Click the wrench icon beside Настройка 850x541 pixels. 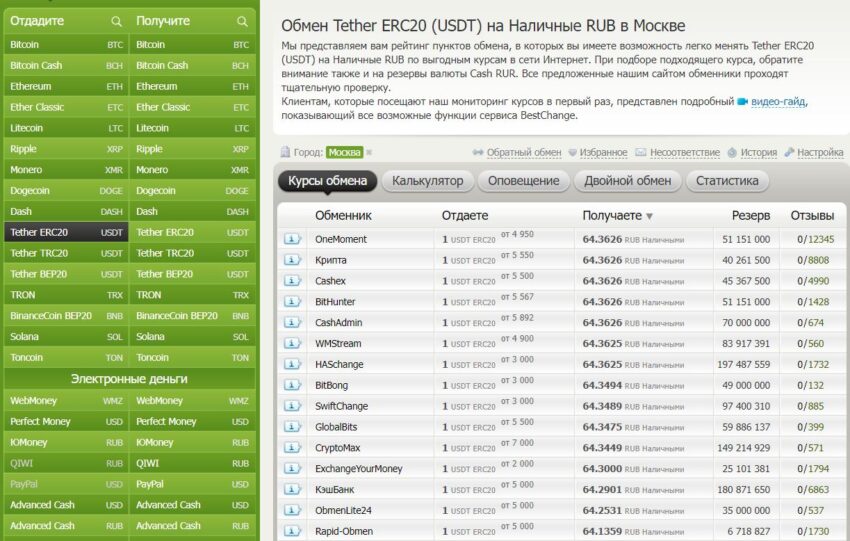(x=789, y=152)
